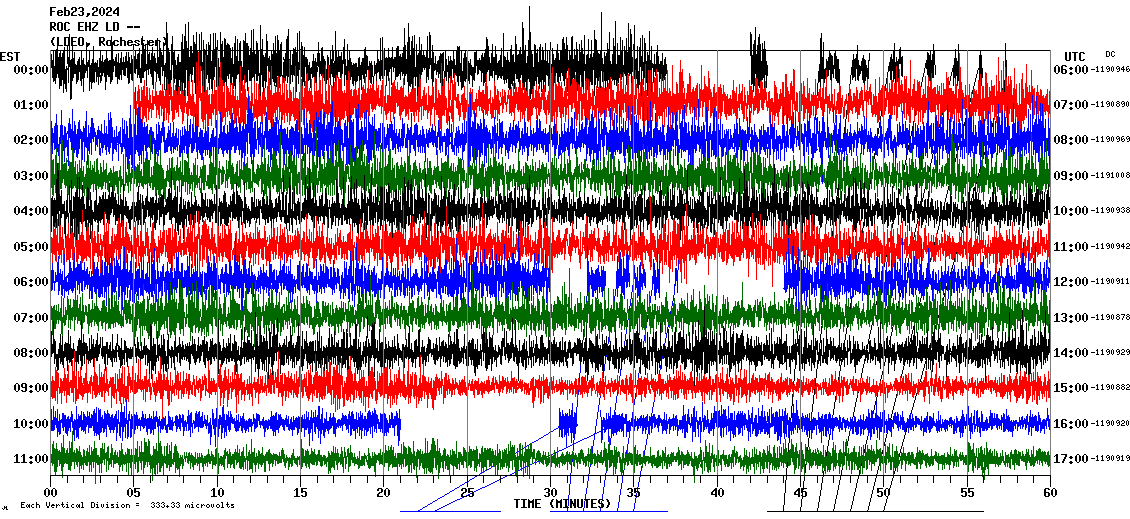
Task: Select DC offset value -1190882
Action: click(x=1109, y=388)
